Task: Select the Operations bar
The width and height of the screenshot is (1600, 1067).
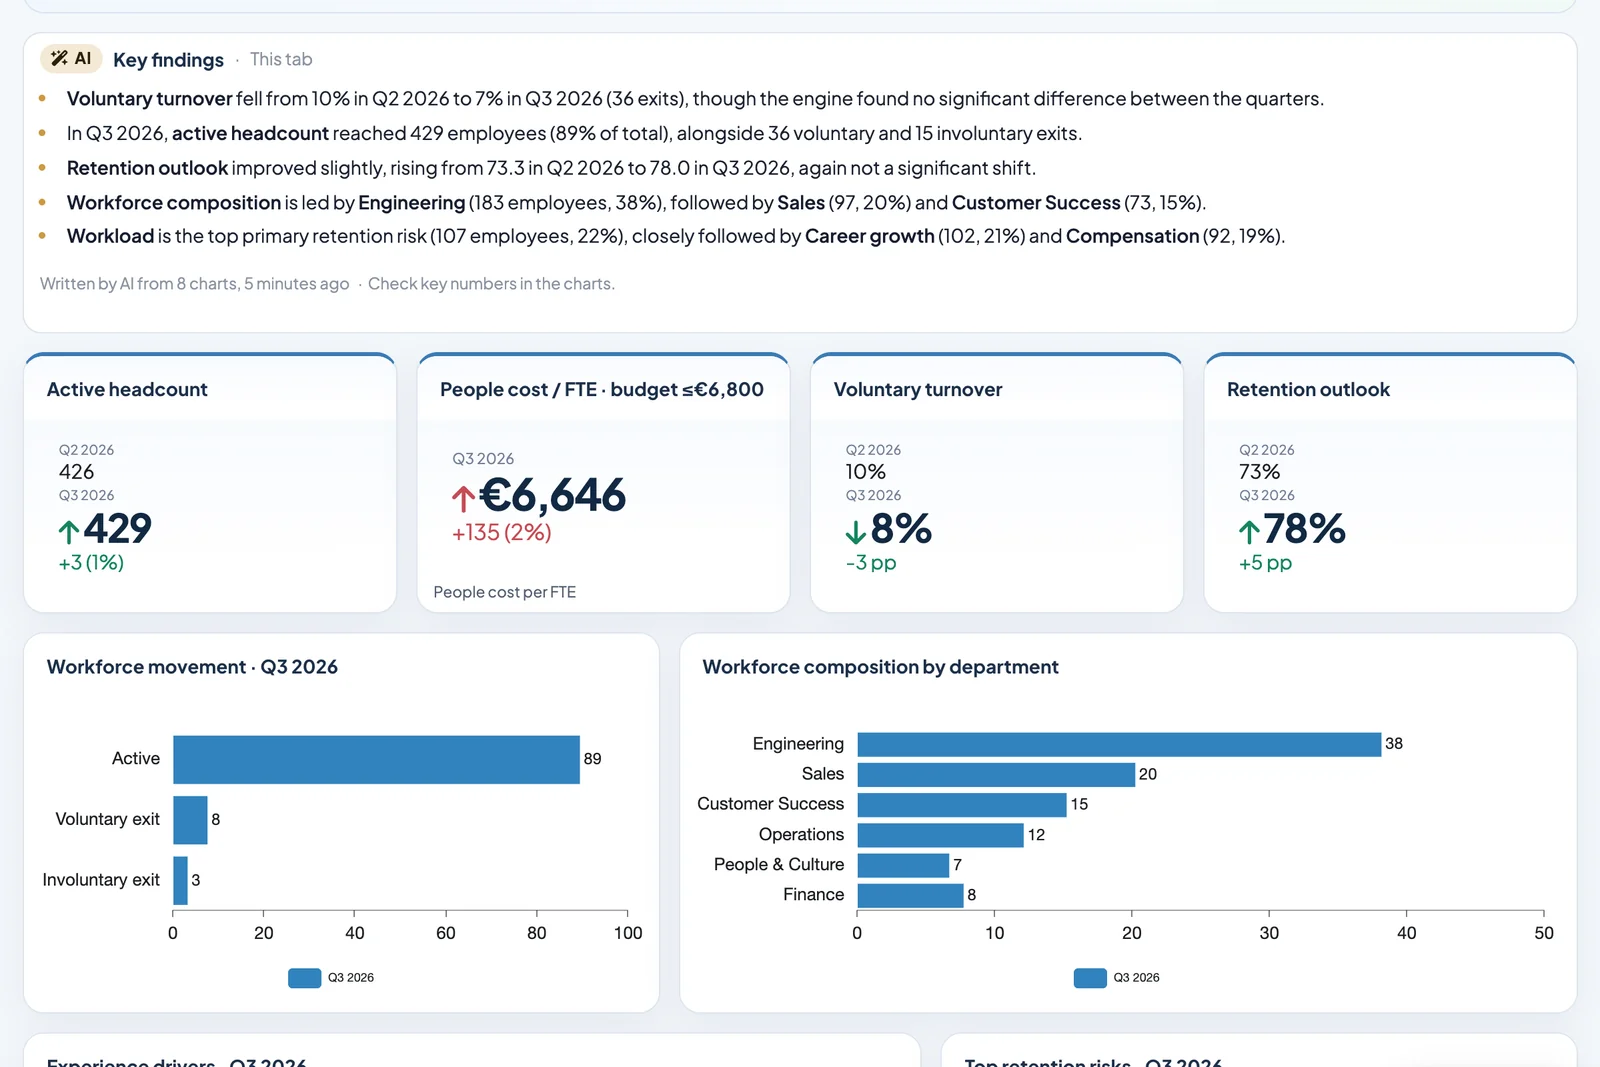Action: [941, 835]
